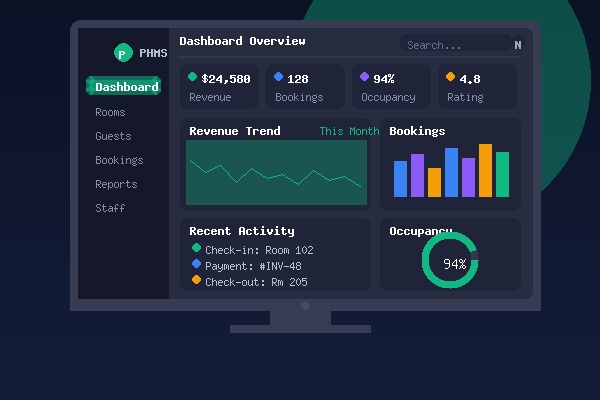
Task: Open Bookings in the sidebar menu
Action: [119, 160]
